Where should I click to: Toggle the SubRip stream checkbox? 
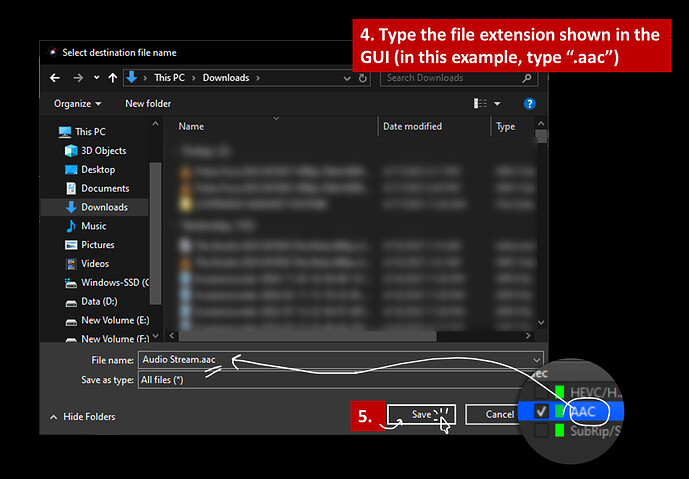[541, 430]
